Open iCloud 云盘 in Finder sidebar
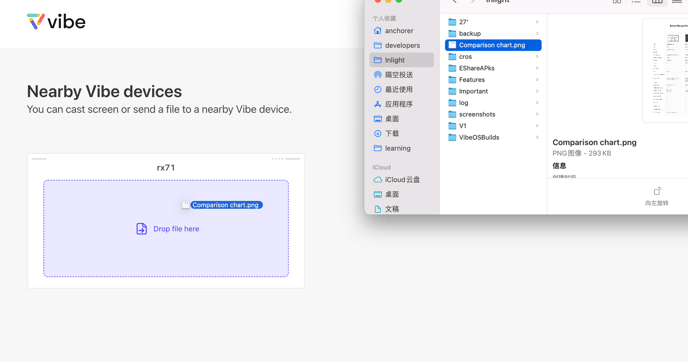 401,179
